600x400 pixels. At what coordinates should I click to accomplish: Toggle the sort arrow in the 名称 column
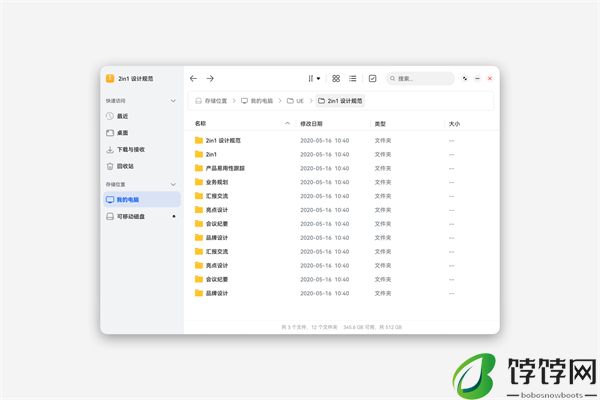click(x=287, y=124)
